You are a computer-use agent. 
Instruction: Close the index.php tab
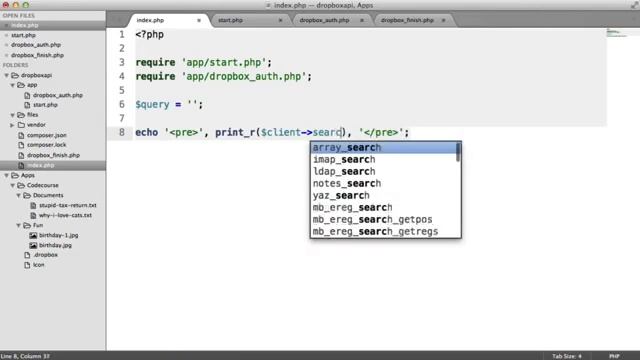[x=199, y=20]
